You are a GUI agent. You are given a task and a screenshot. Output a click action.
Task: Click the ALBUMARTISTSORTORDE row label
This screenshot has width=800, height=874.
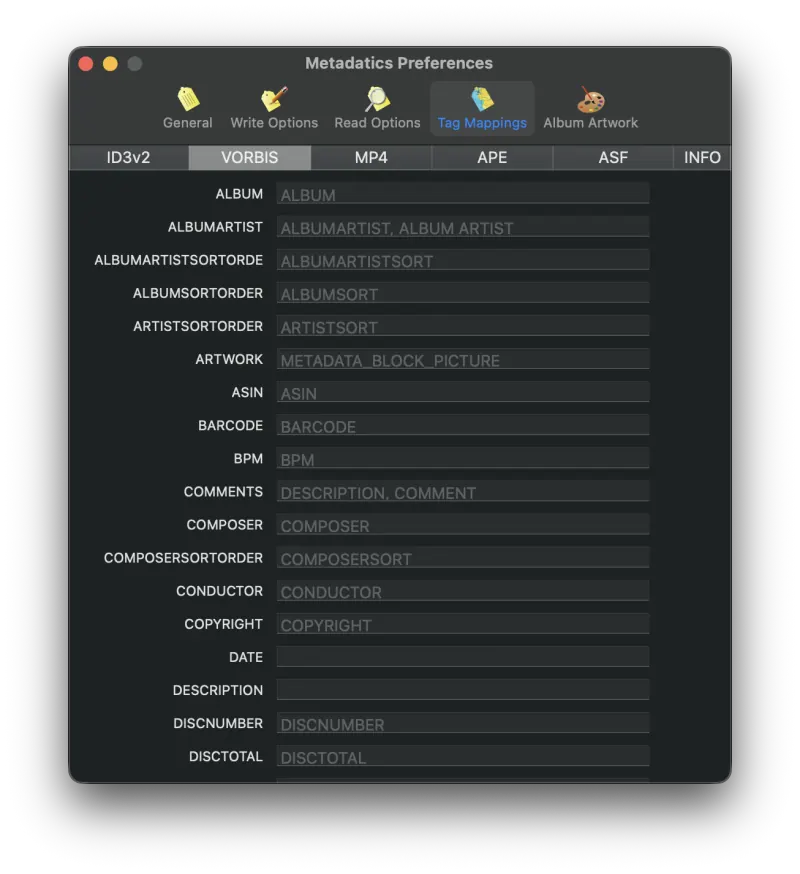click(x=178, y=260)
